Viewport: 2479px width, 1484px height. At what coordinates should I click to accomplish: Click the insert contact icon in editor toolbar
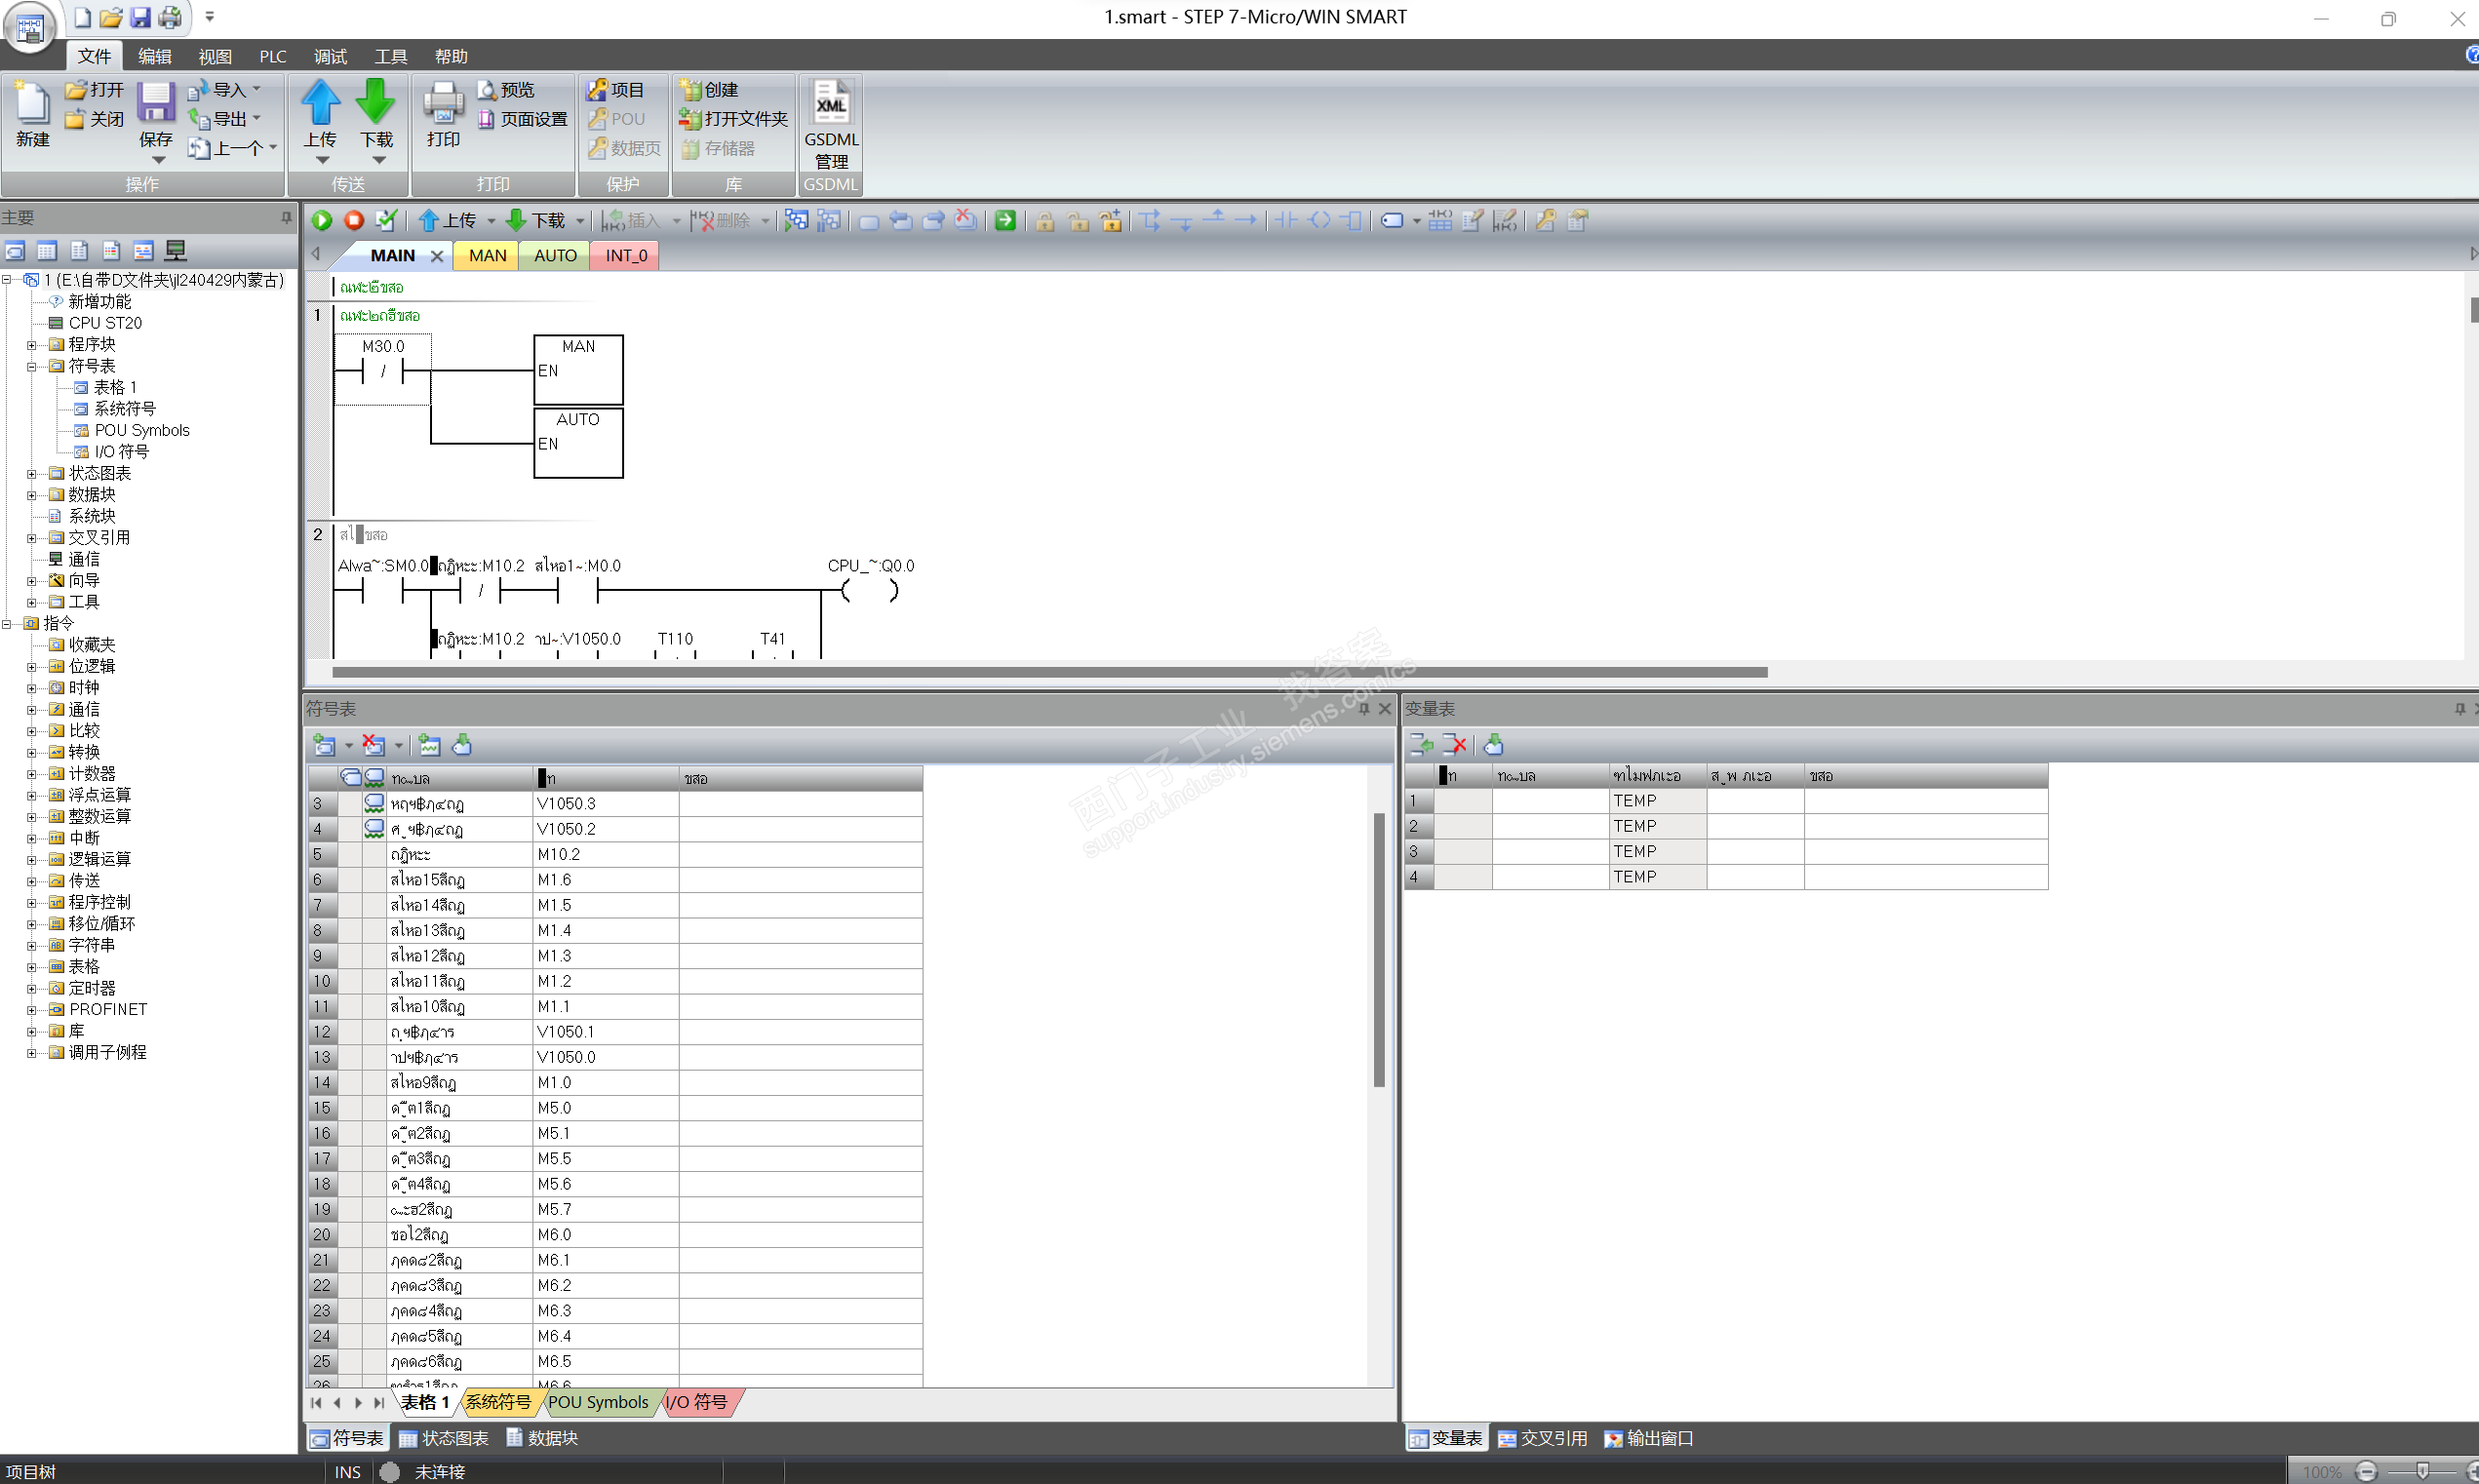[x=1286, y=220]
